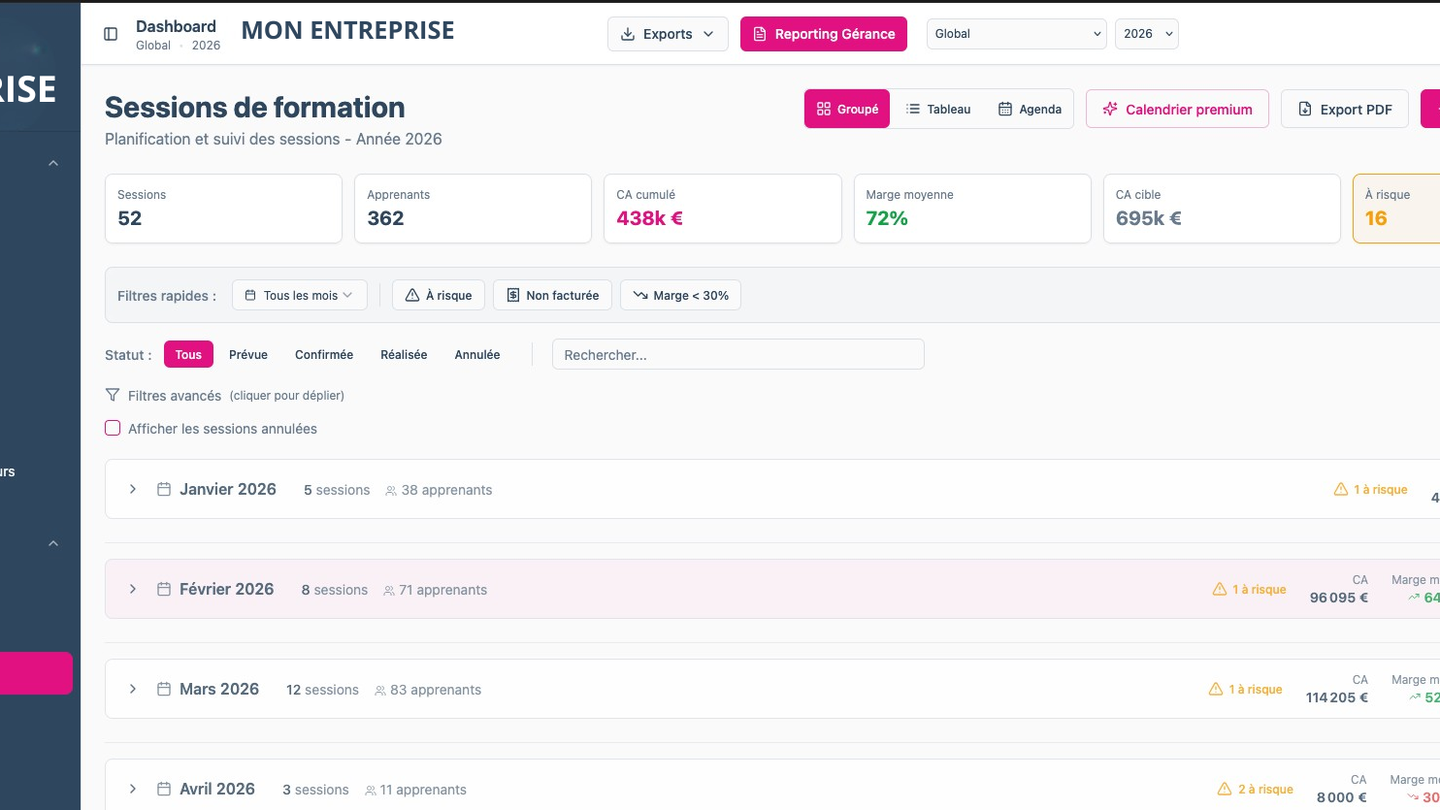
Task: Click the warning icon in Février 2026 row
Action: pos(1219,589)
